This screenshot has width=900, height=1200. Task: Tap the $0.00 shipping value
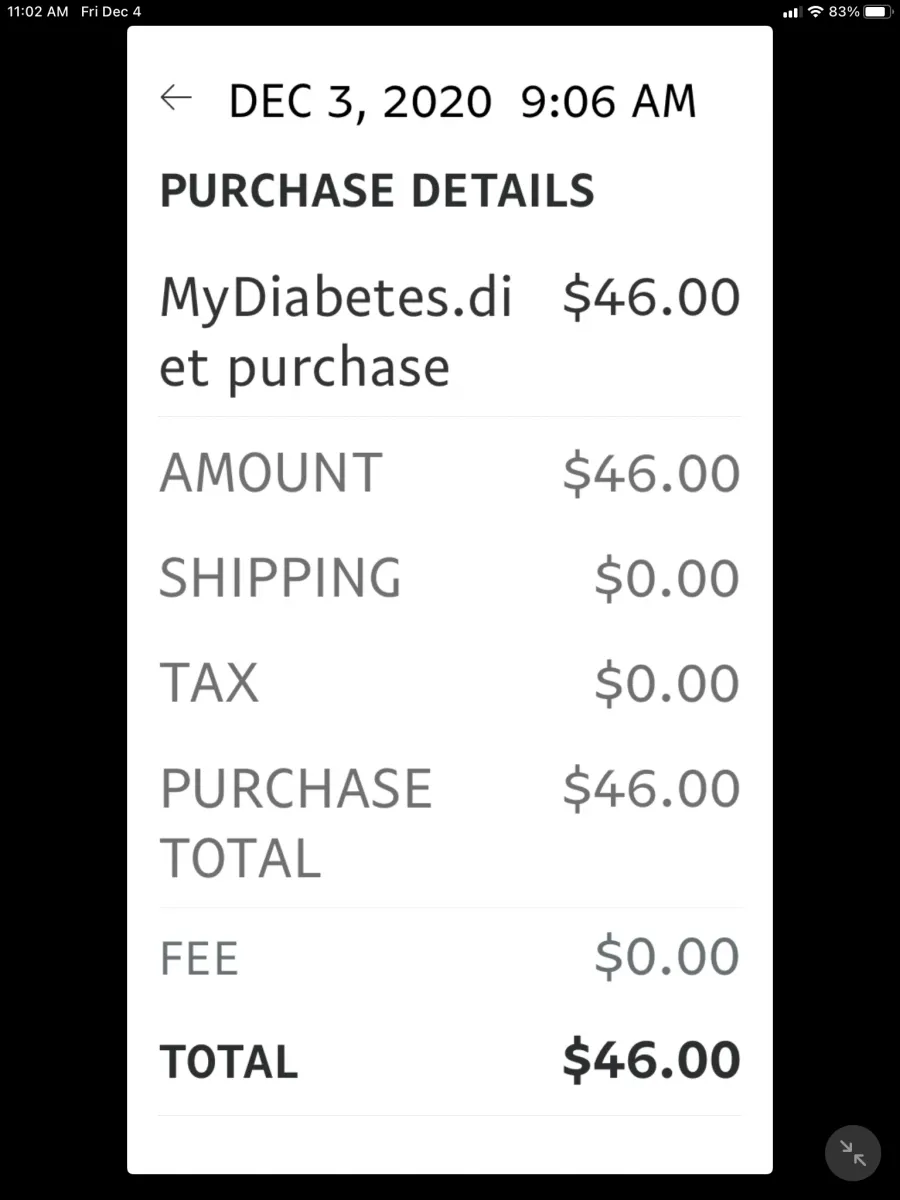coord(667,579)
